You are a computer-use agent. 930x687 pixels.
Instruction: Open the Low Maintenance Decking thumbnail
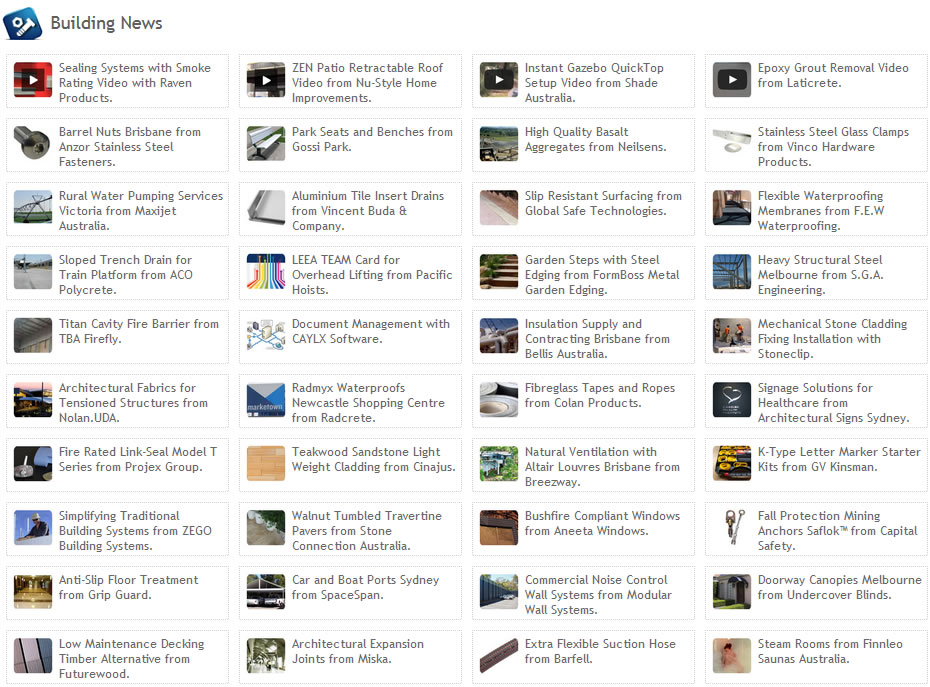click(33, 656)
